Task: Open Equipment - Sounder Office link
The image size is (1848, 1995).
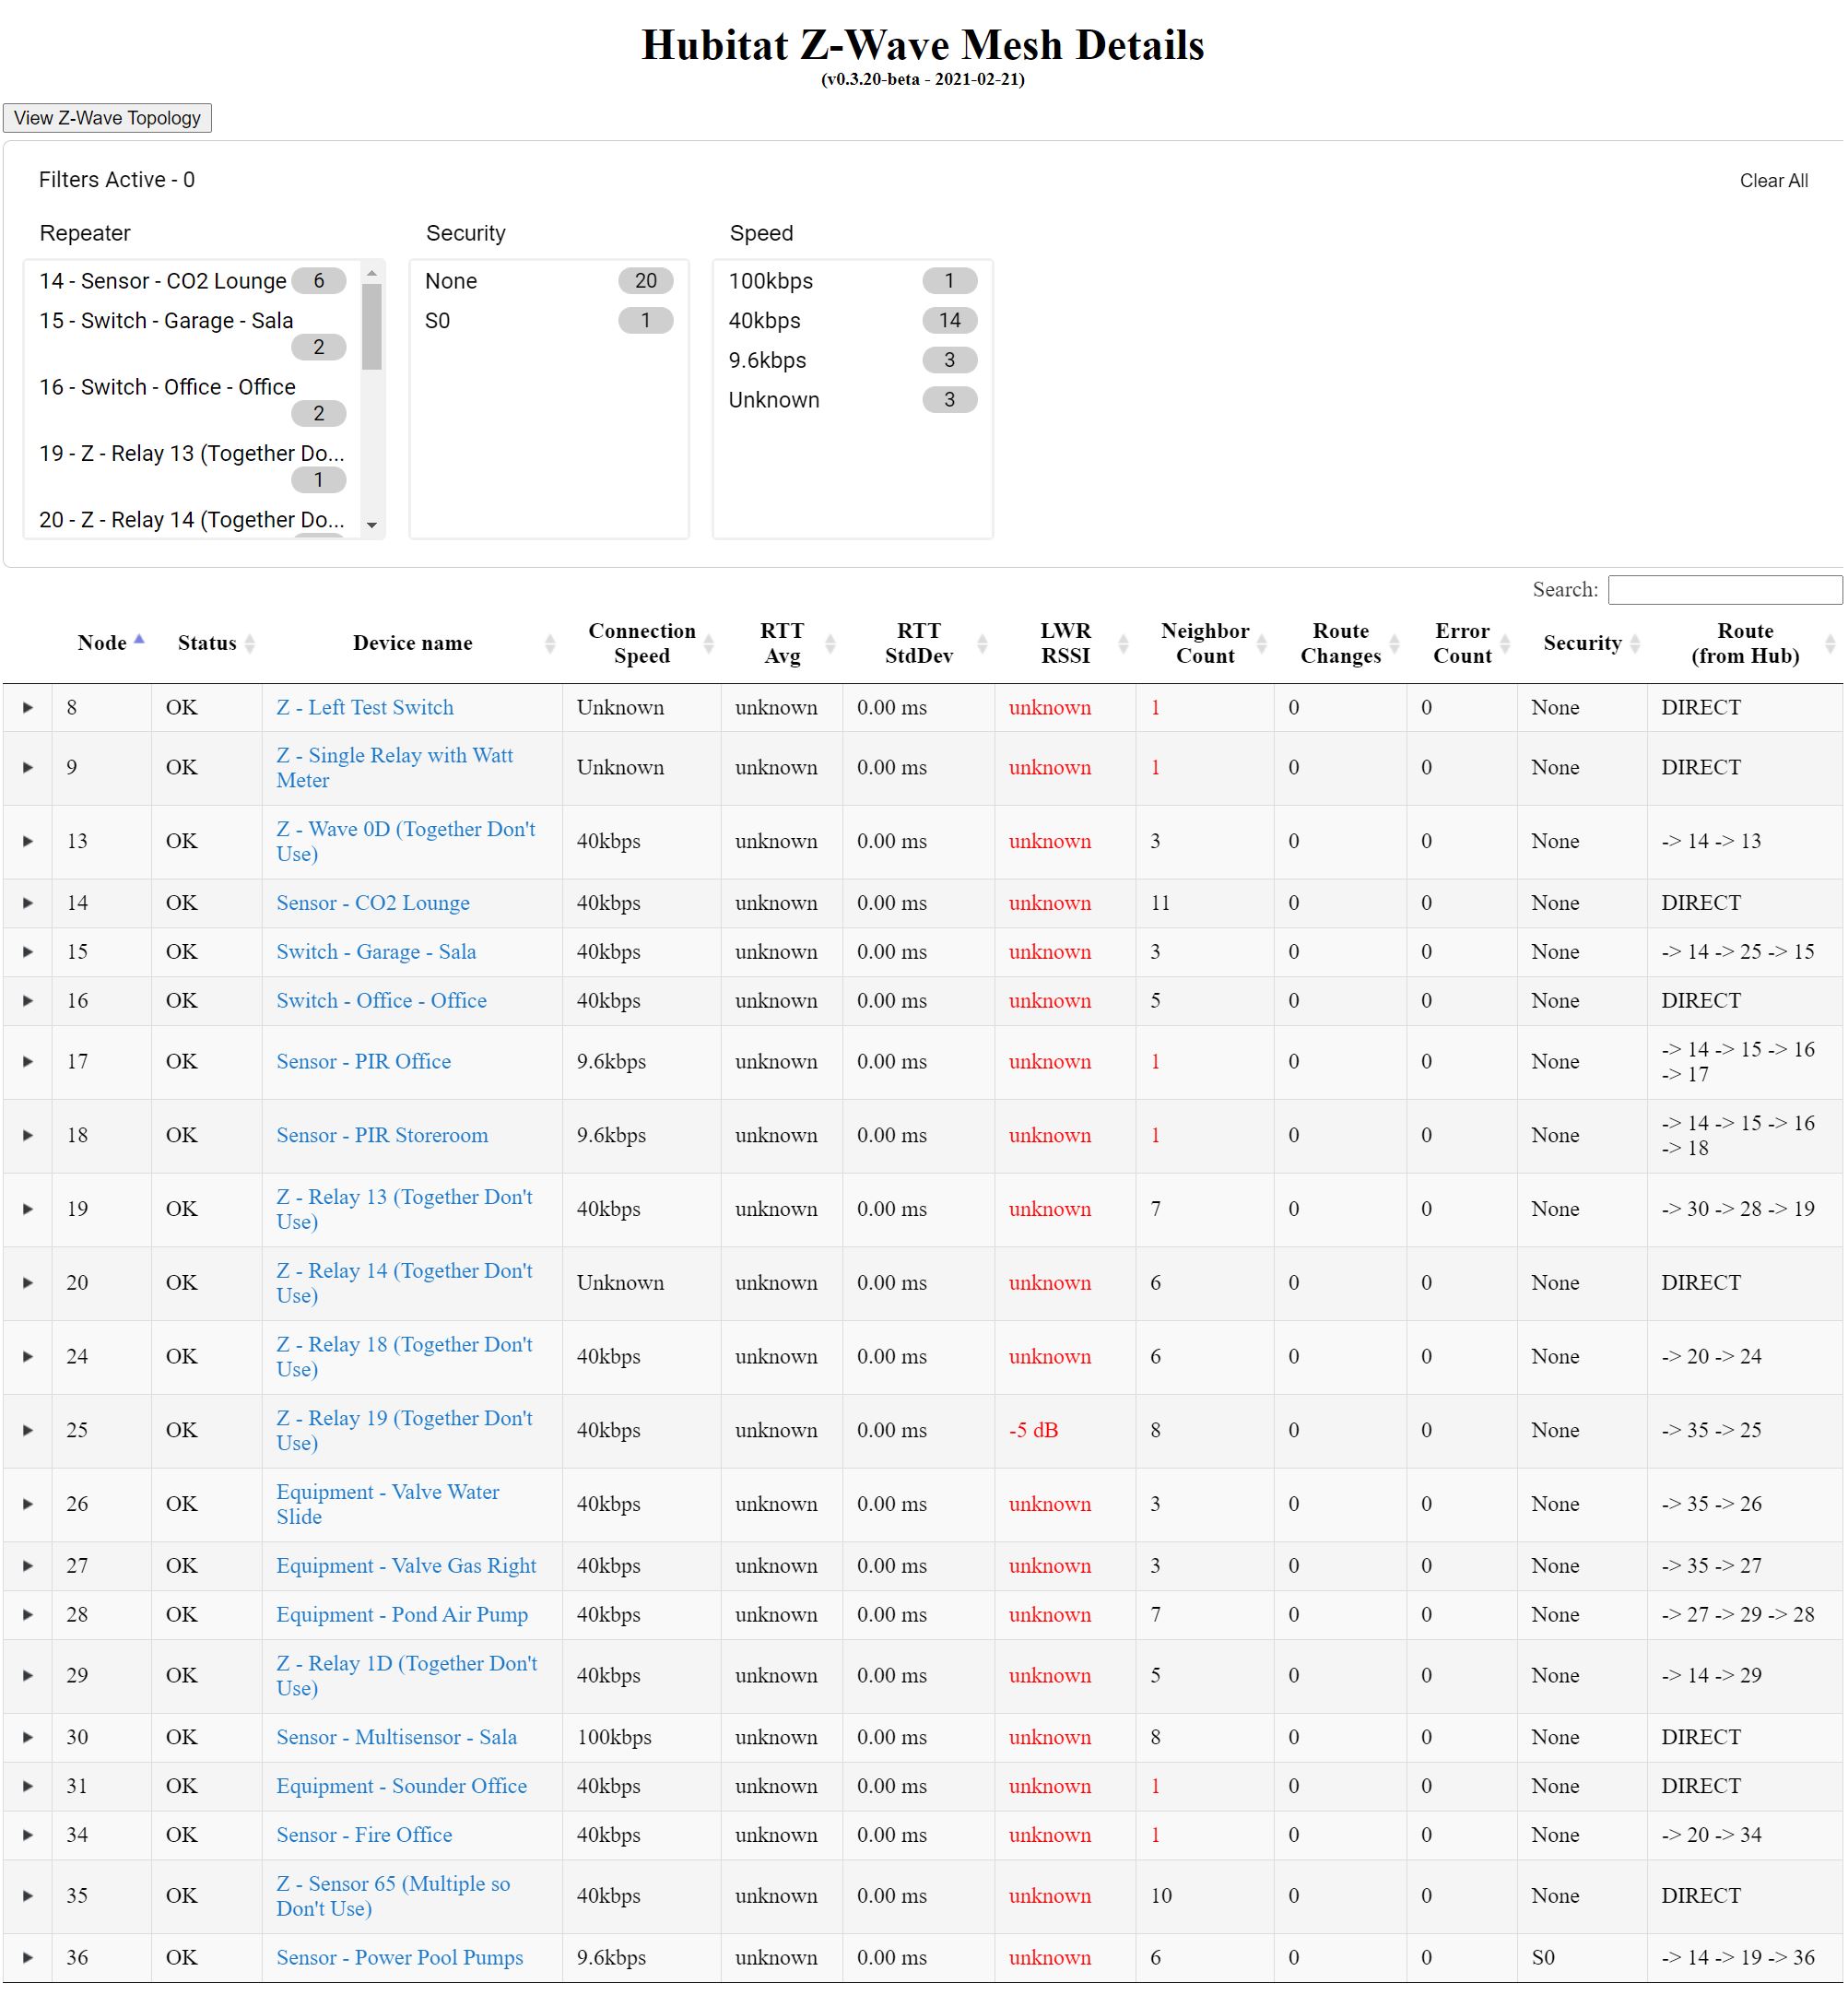Action: [x=401, y=1787]
